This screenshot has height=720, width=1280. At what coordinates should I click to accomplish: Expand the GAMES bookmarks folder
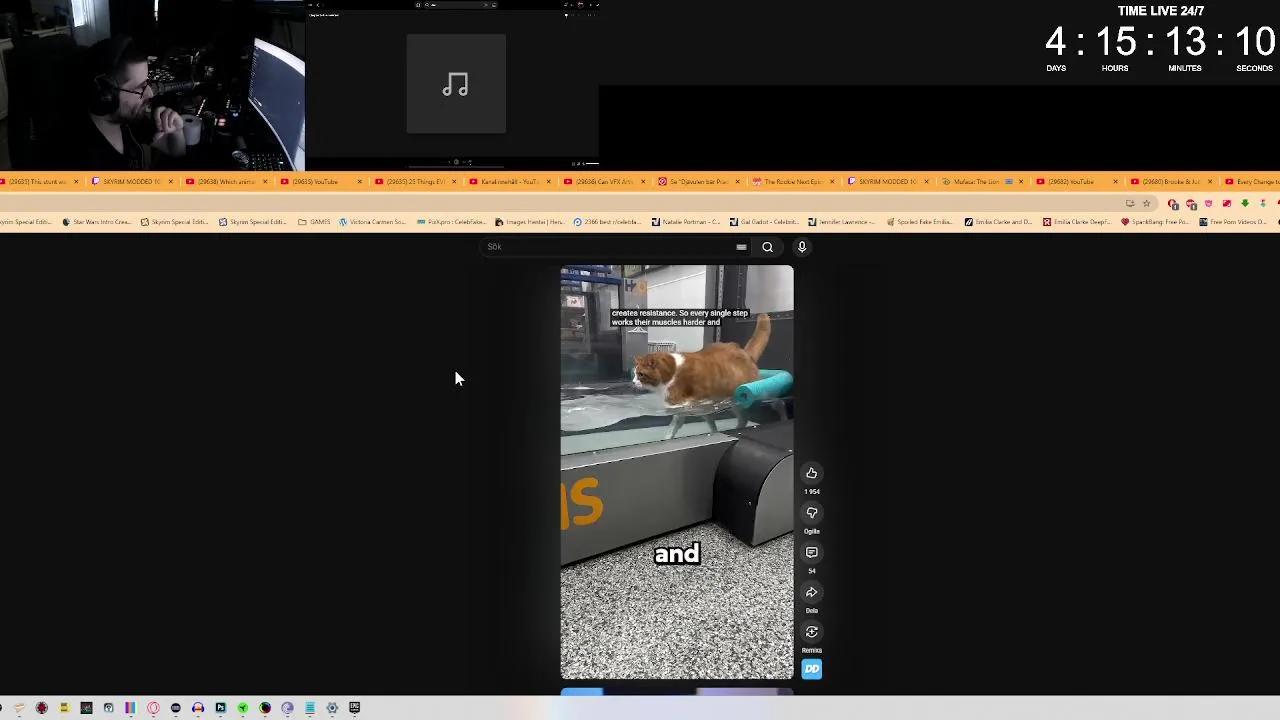314,222
